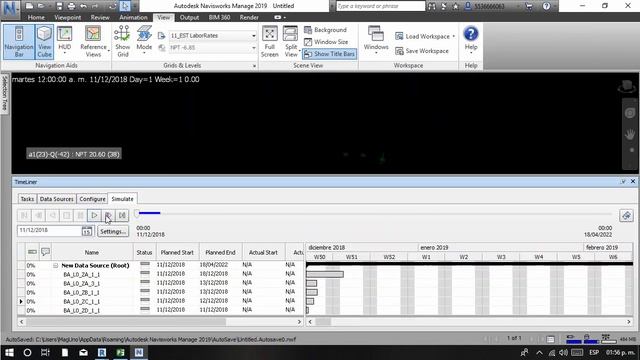Select task BA_L0_2C_1_1
The image size is (640, 360).
point(82,301)
